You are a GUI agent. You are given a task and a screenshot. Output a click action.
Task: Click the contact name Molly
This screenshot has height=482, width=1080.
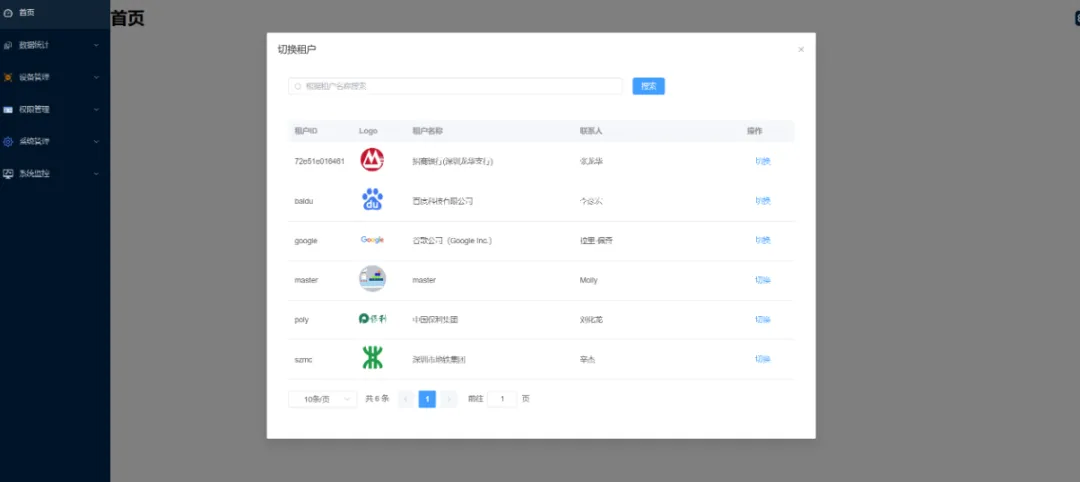[x=589, y=280]
